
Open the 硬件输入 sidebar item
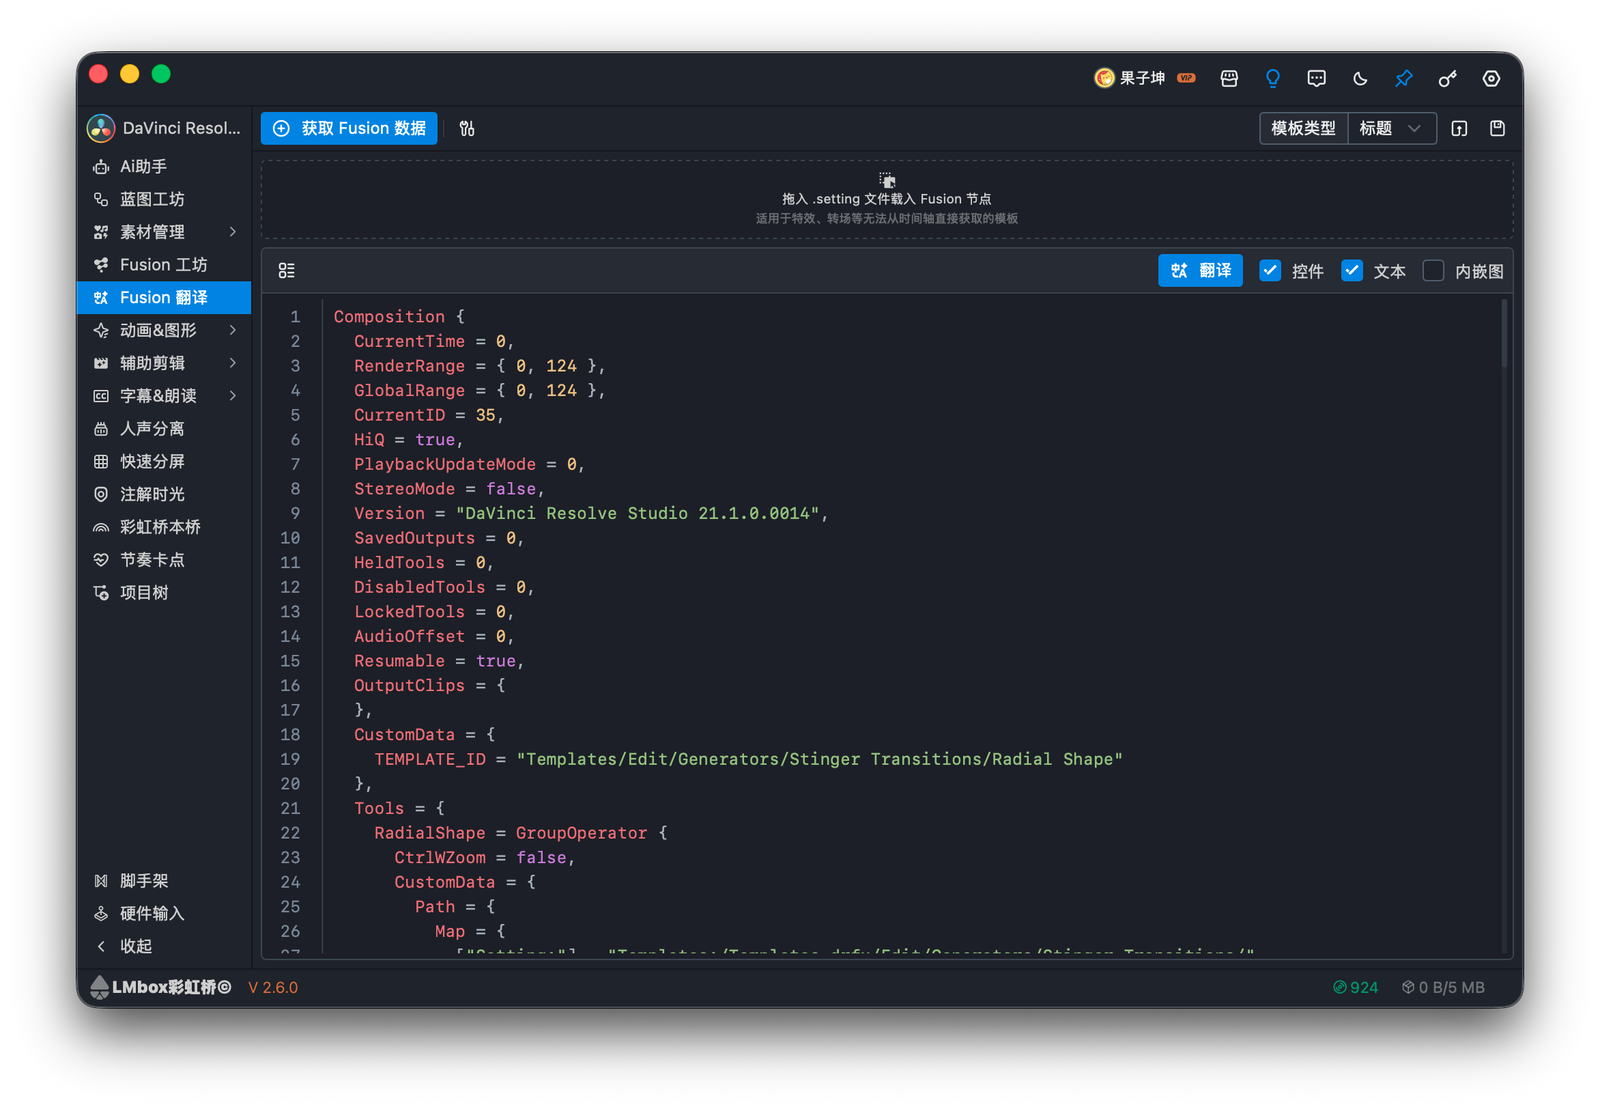tap(164, 913)
